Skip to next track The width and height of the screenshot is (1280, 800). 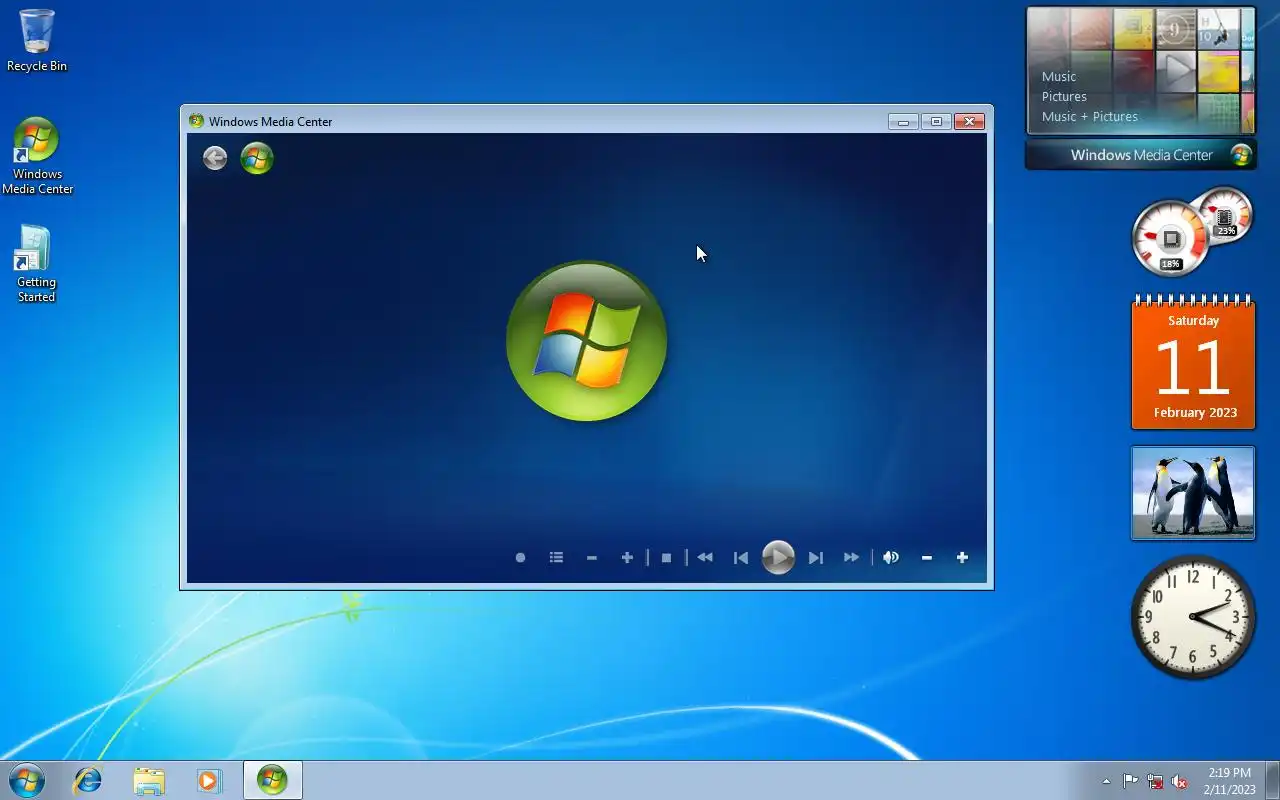[816, 558]
